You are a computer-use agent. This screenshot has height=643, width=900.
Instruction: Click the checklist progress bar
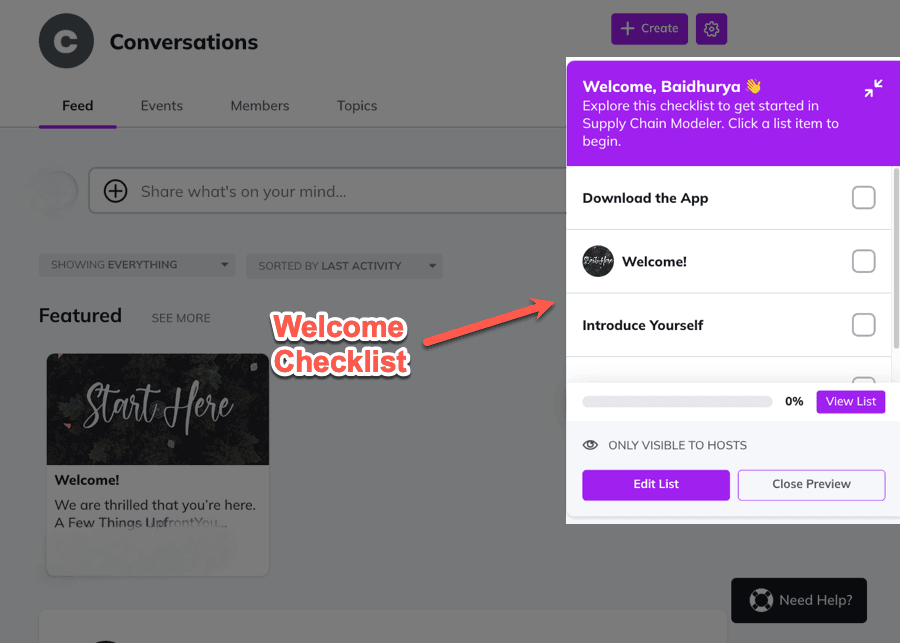click(677, 402)
